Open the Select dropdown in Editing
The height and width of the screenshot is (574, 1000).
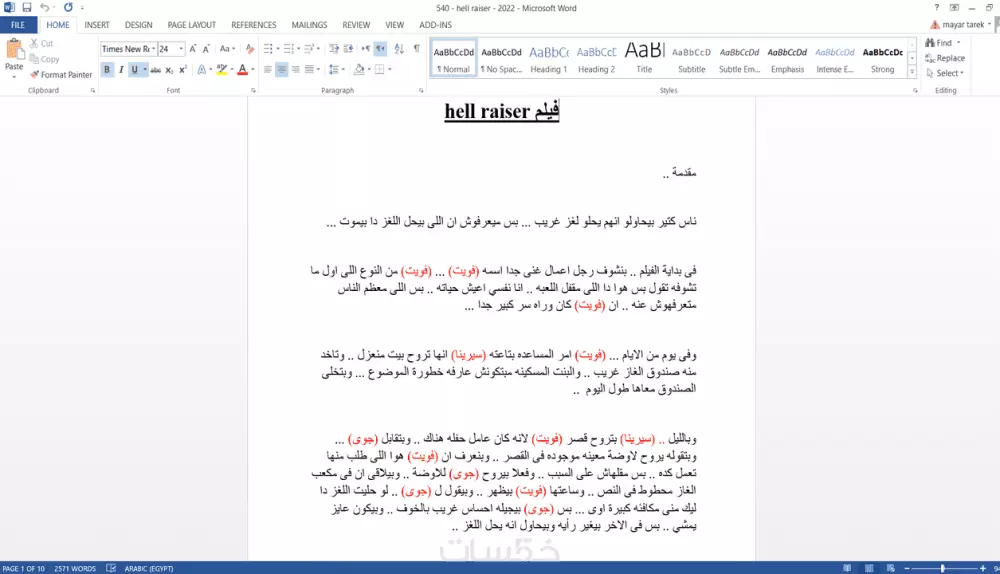coord(945,73)
